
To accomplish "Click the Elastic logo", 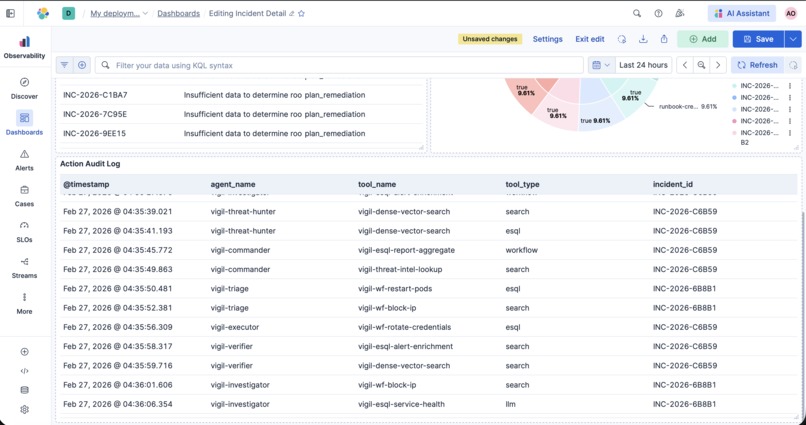I will tap(43, 13).
